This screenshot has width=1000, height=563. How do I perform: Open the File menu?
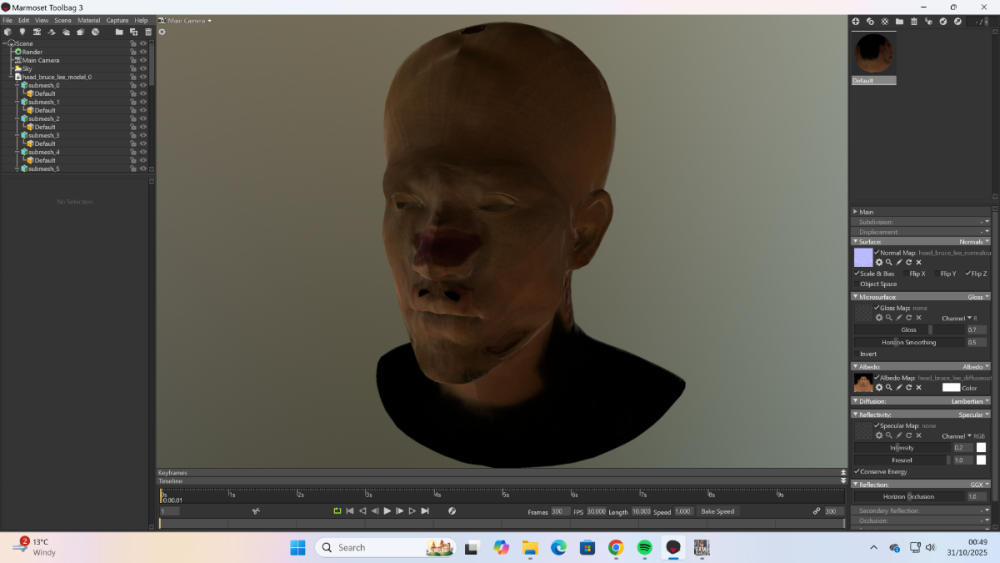coord(8,20)
